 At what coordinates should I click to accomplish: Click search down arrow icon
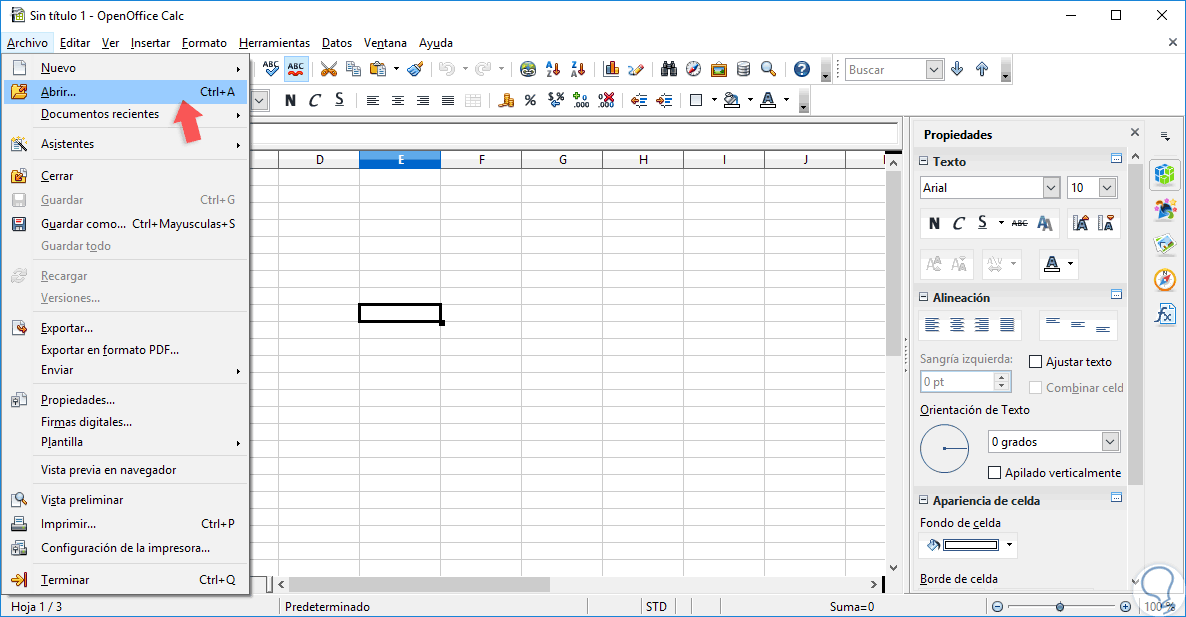pos(957,70)
